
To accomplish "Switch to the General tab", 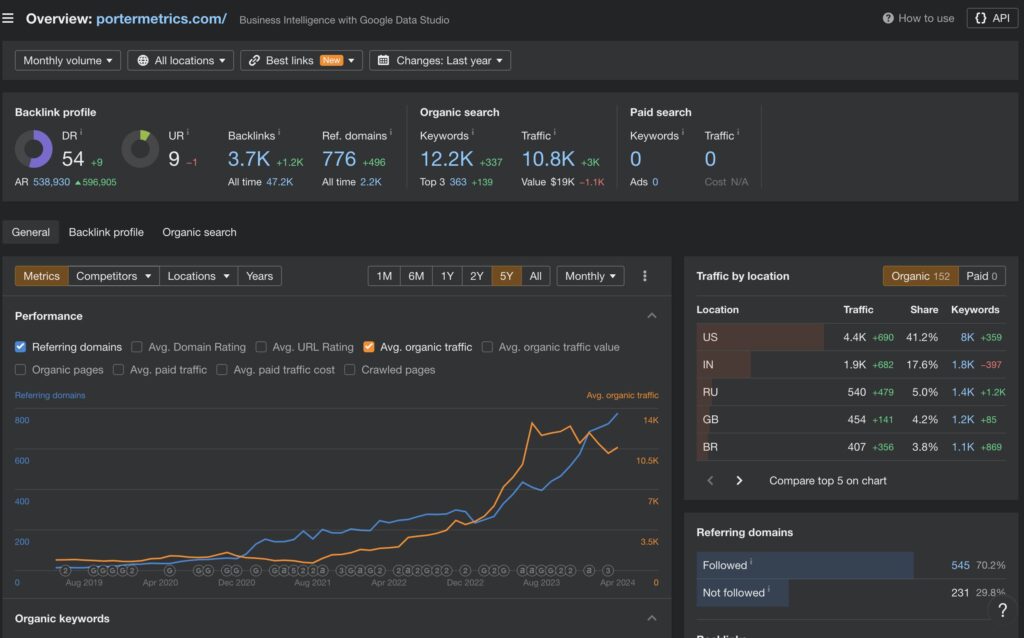I will pyautogui.click(x=31, y=232).
